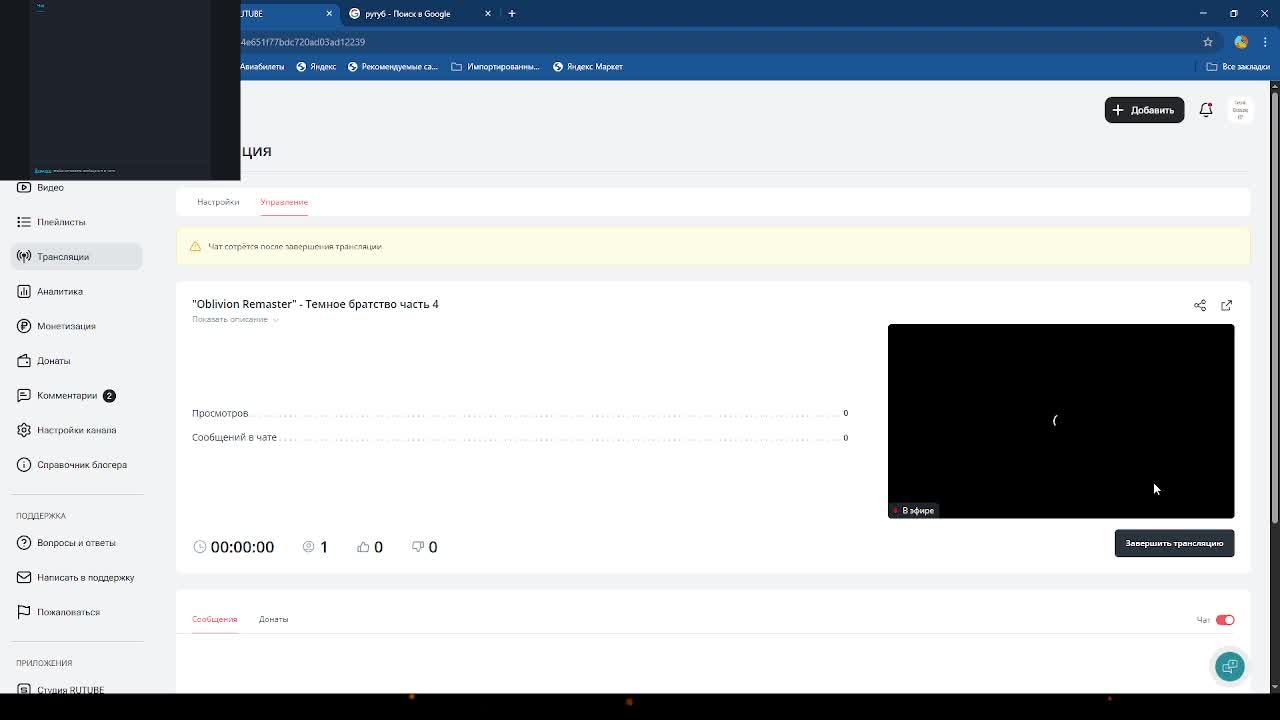Click the Добавить button

click(x=1144, y=110)
